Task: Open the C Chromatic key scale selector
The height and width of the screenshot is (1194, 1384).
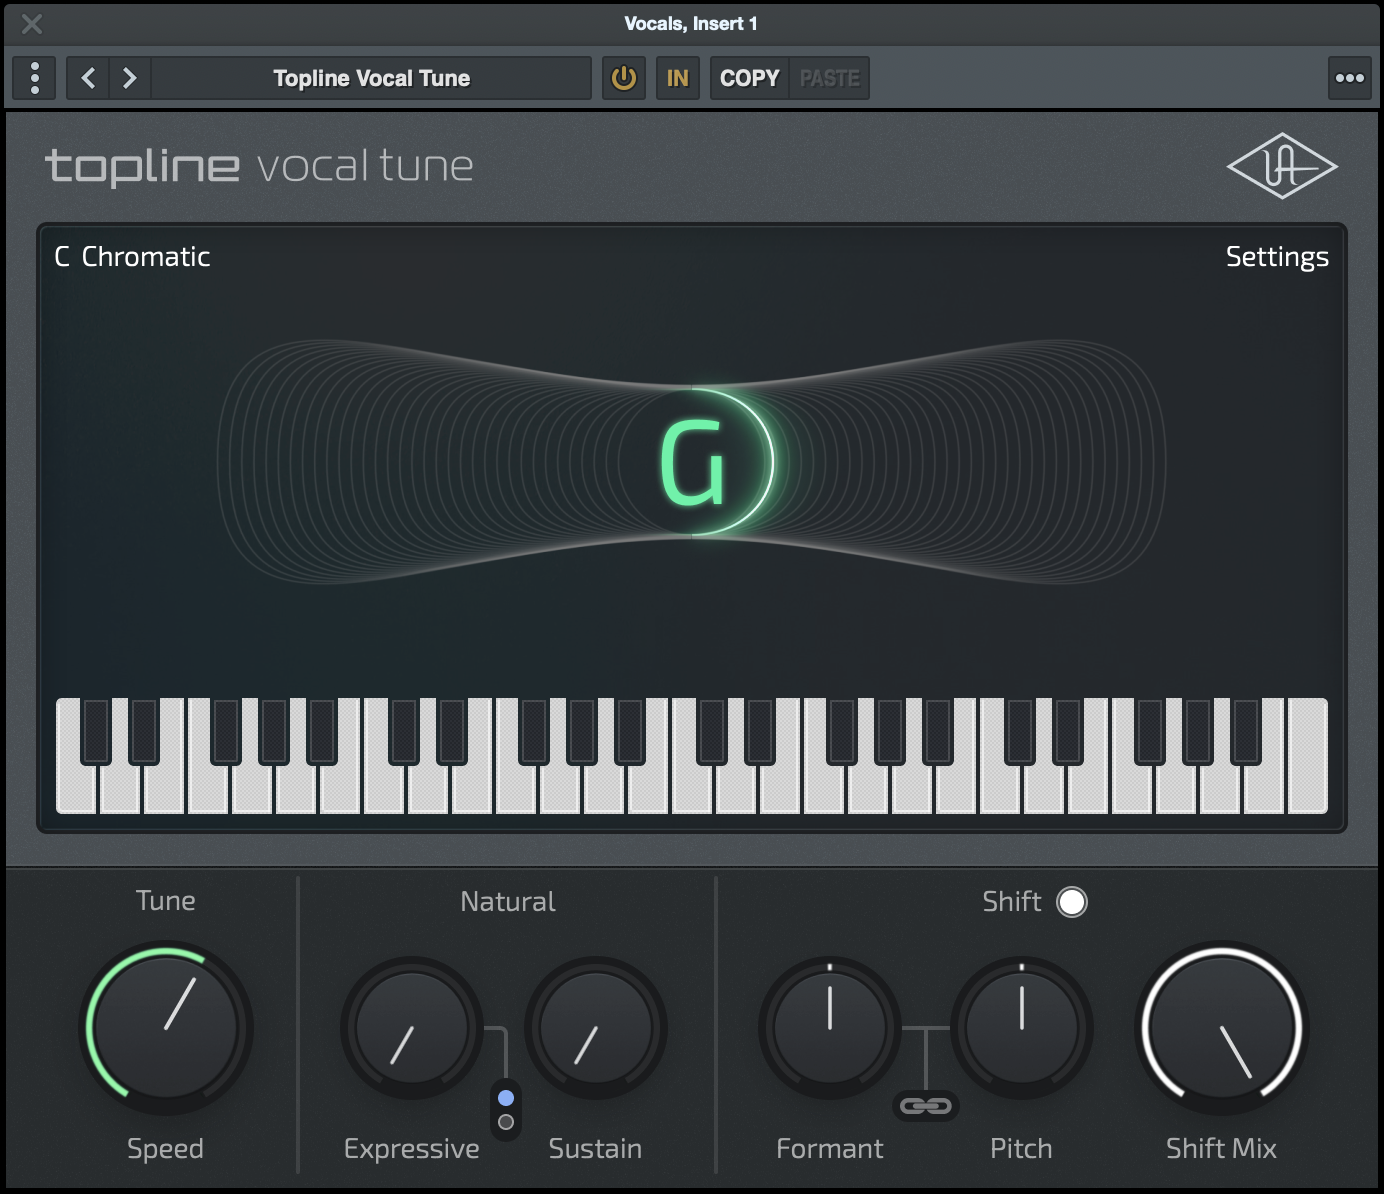Action: coord(132,257)
